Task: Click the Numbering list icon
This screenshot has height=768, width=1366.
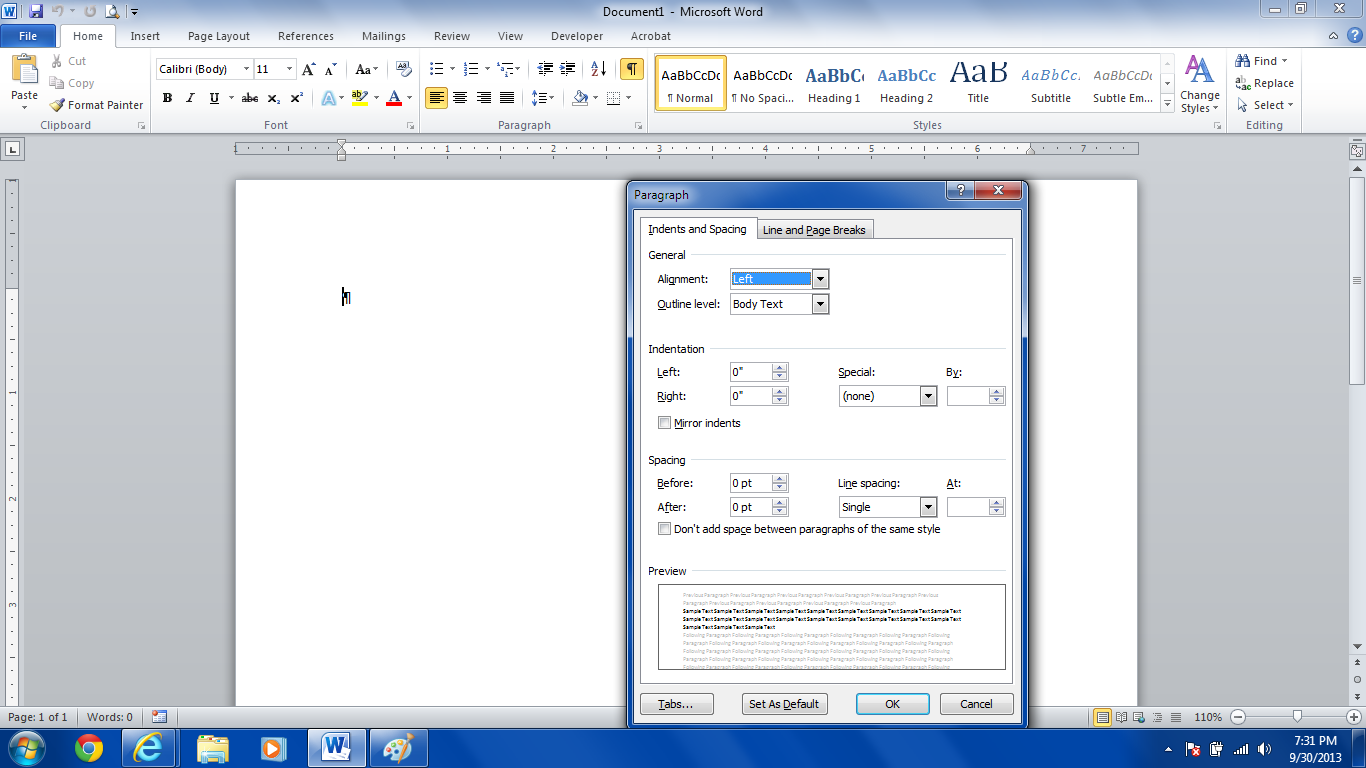Action: tap(472, 69)
